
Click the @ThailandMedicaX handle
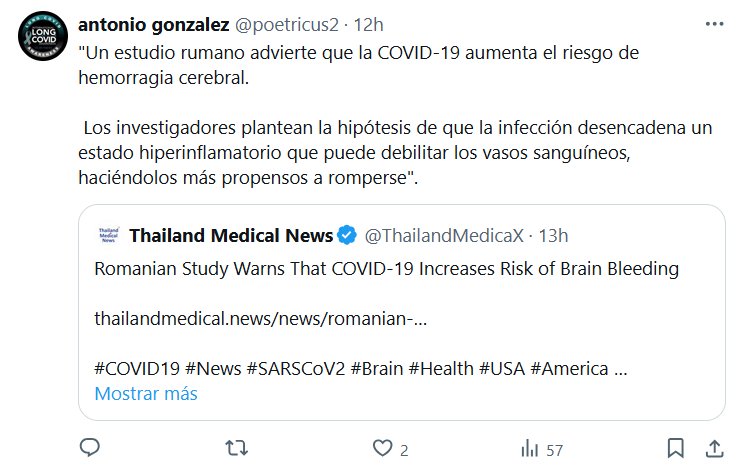click(x=444, y=236)
